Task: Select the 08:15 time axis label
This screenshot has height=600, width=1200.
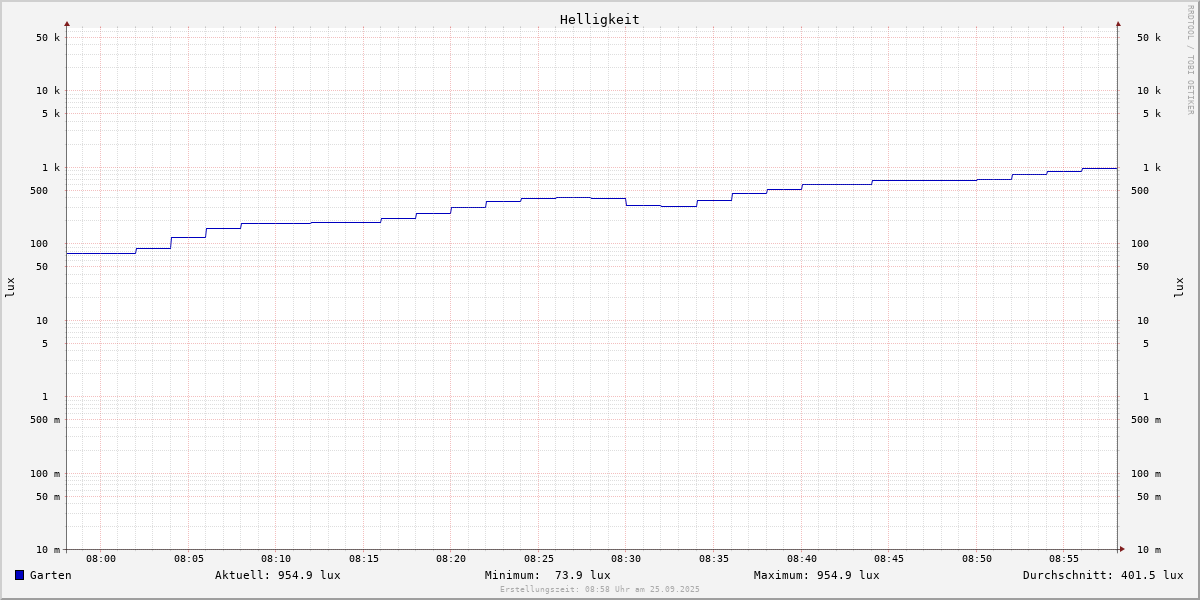Action: 364,559
